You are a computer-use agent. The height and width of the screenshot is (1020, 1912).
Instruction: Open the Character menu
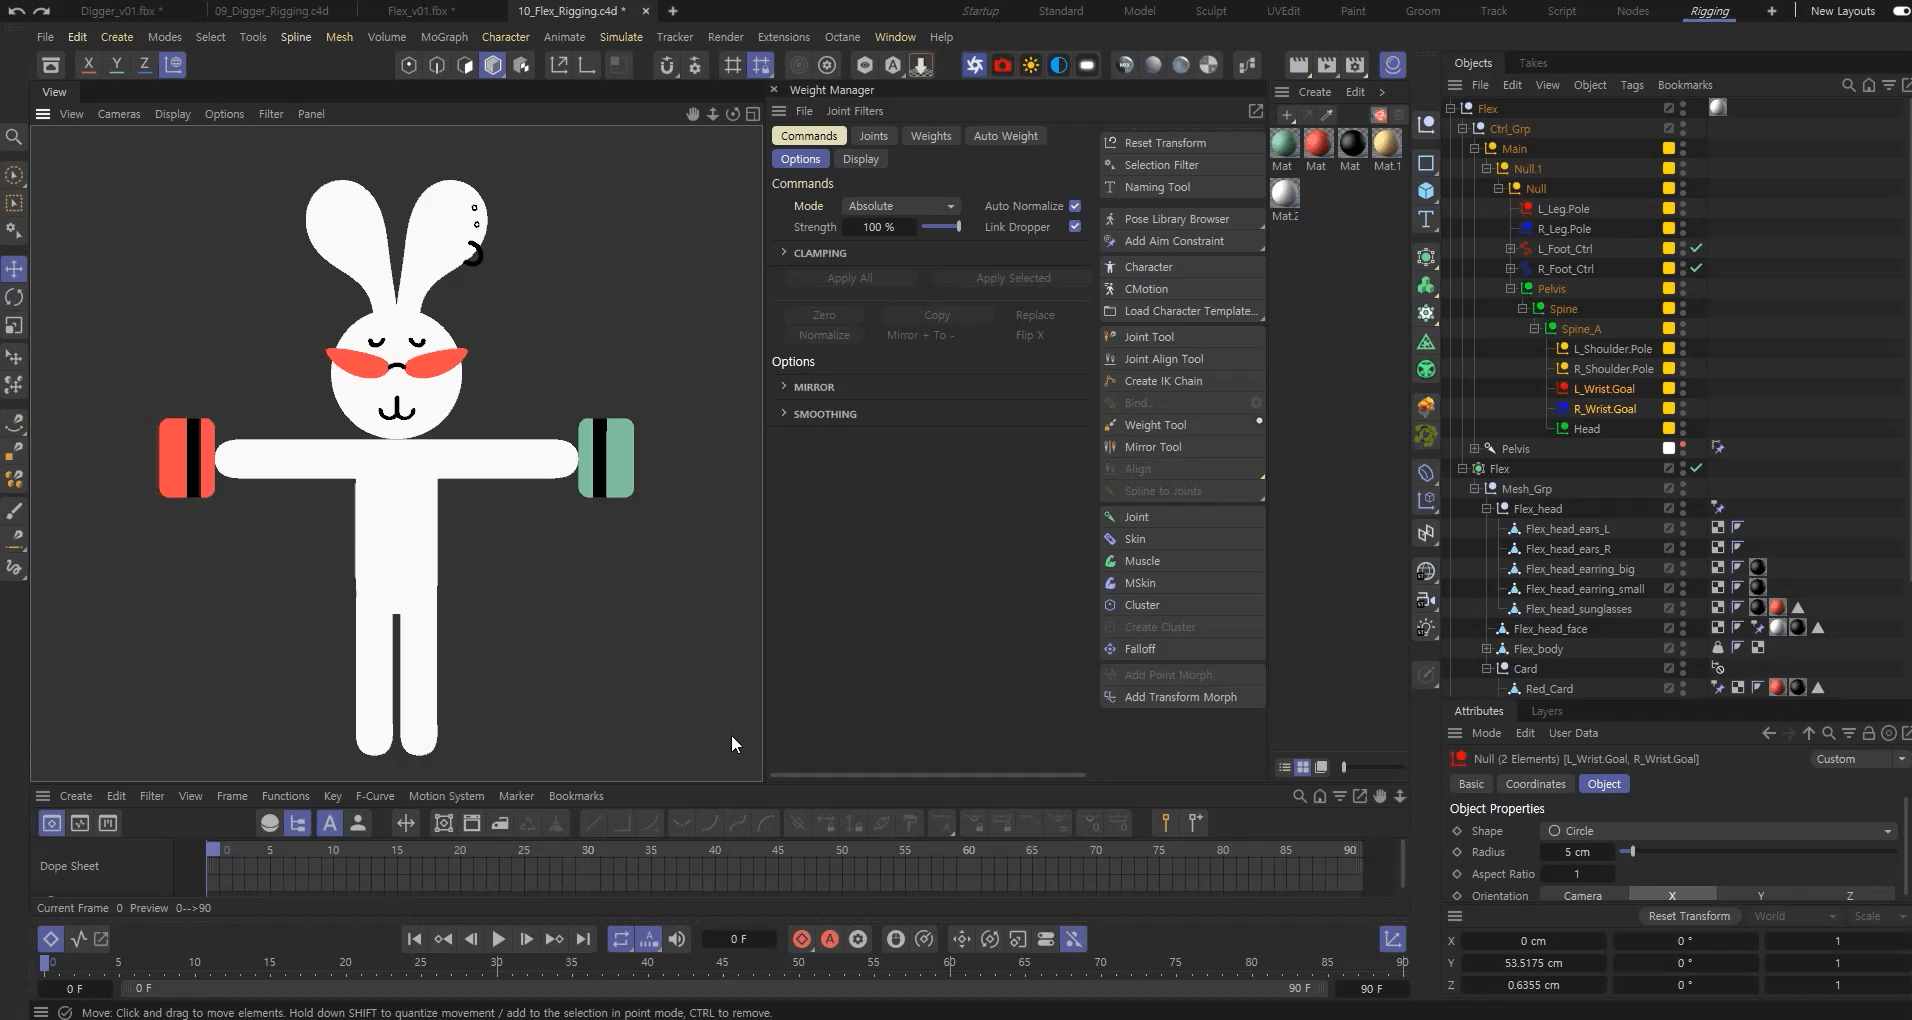pyautogui.click(x=505, y=37)
